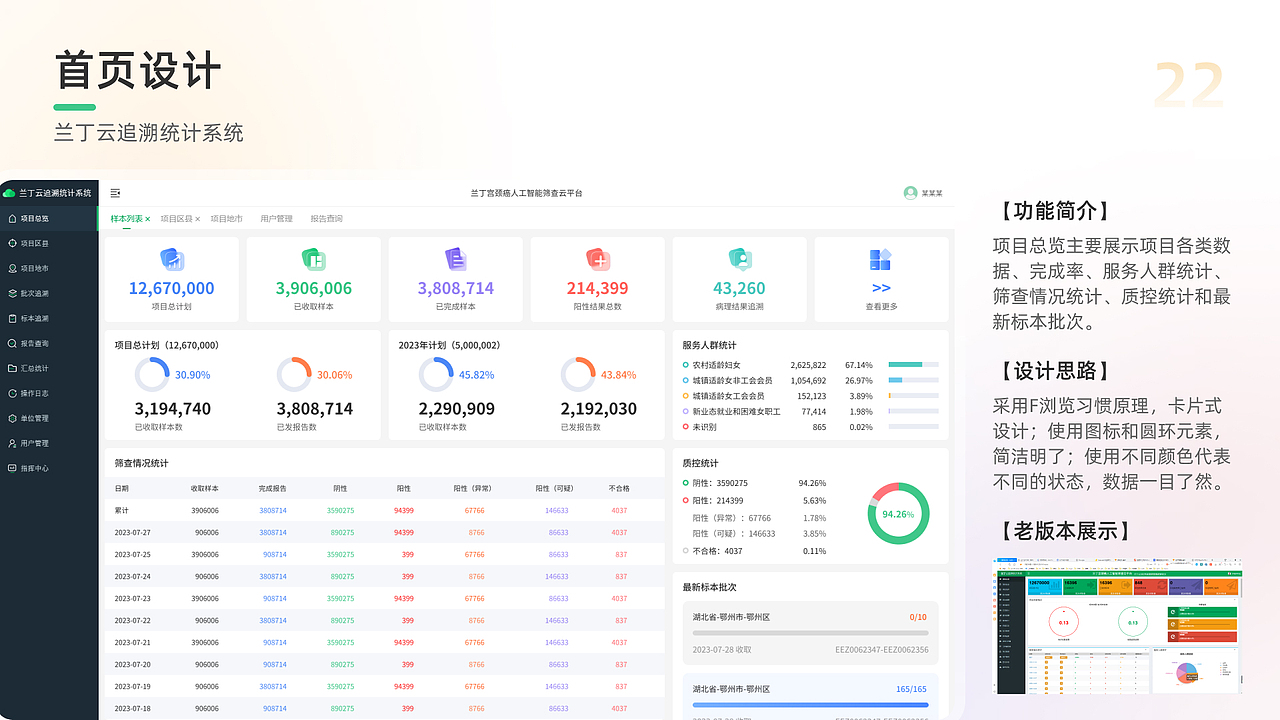The height and width of the screenshot is (720, 1280).
Task: Go to 批次追溯 in the sidebar
Action: 49,293
